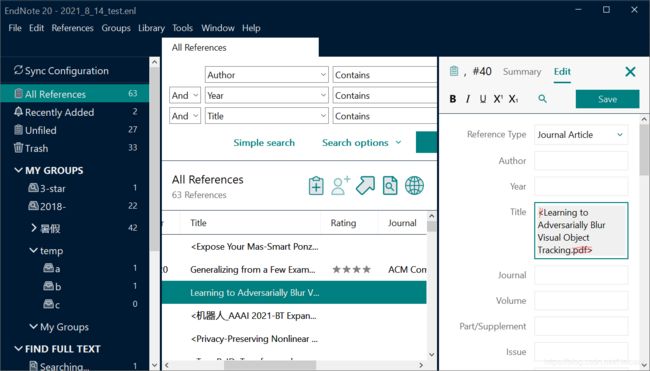Add a new reference with clipboard-plus icon

coord(316,185)
